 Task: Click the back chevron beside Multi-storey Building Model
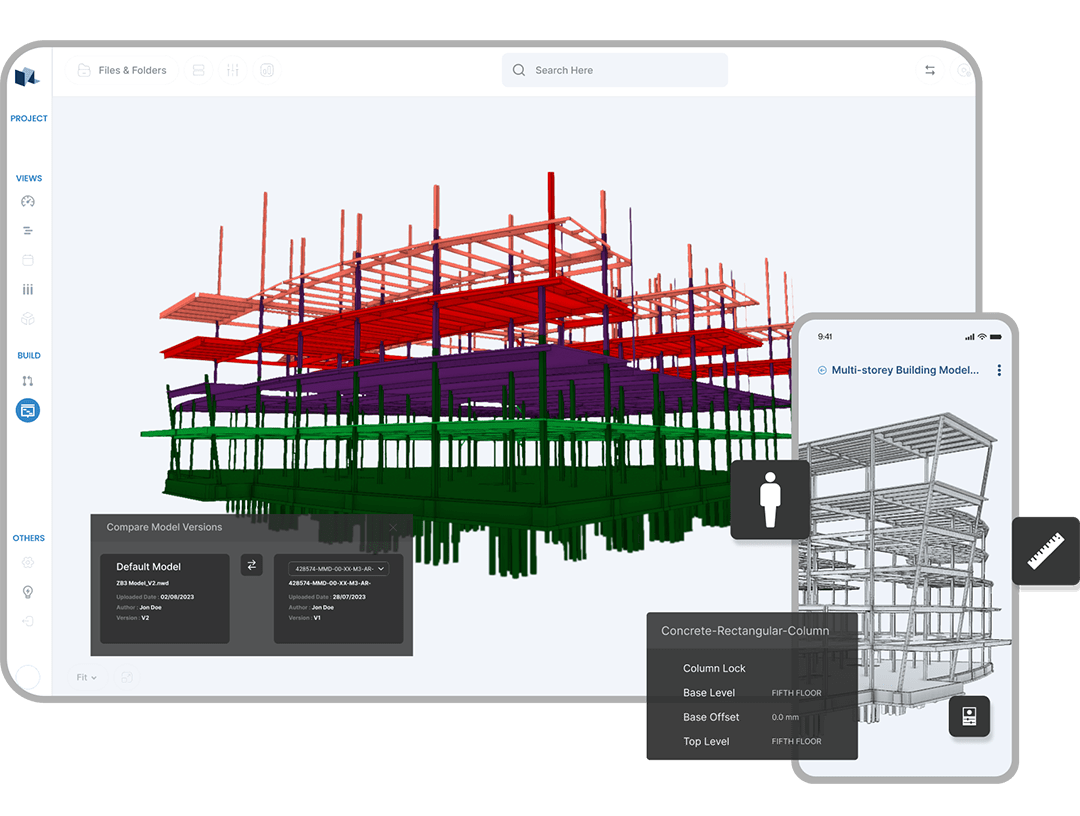tap(824, 370)
